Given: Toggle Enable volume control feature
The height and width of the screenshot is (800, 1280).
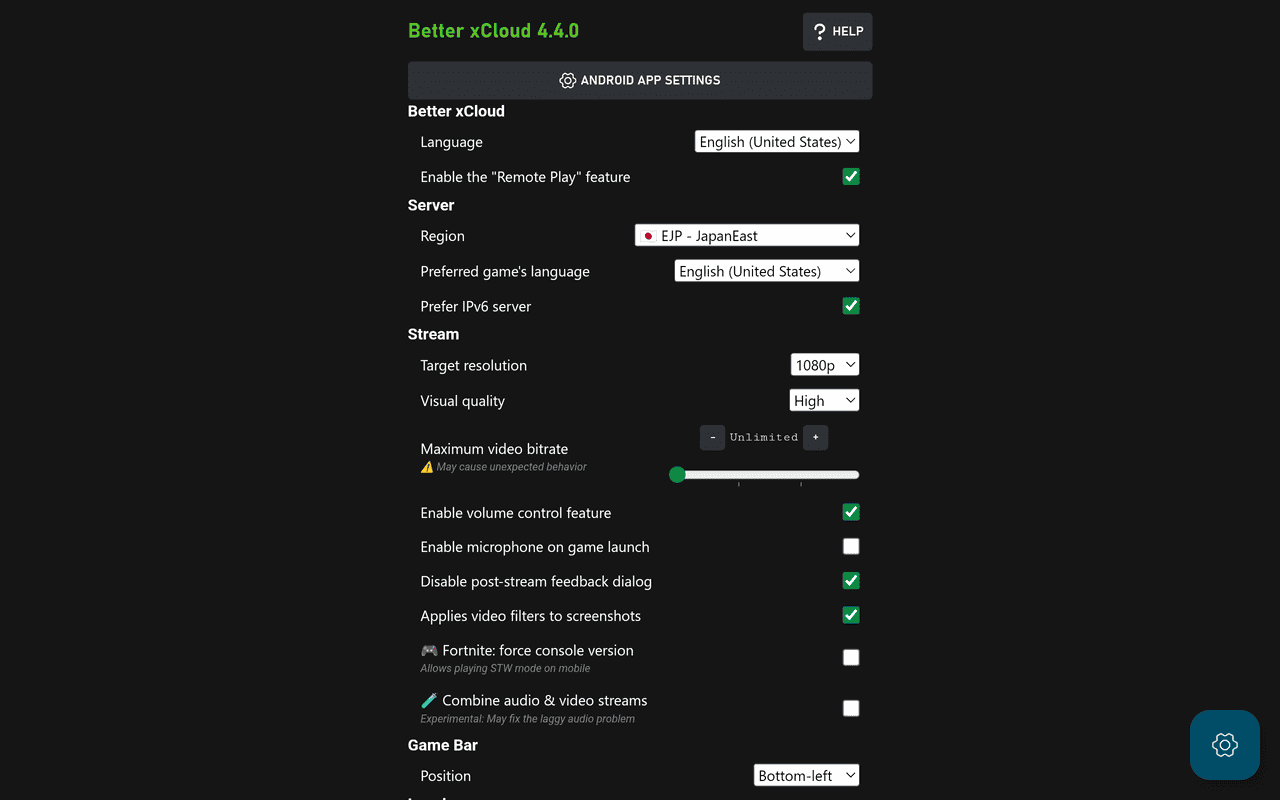Looking at the screenshot, I should [851, 512].
